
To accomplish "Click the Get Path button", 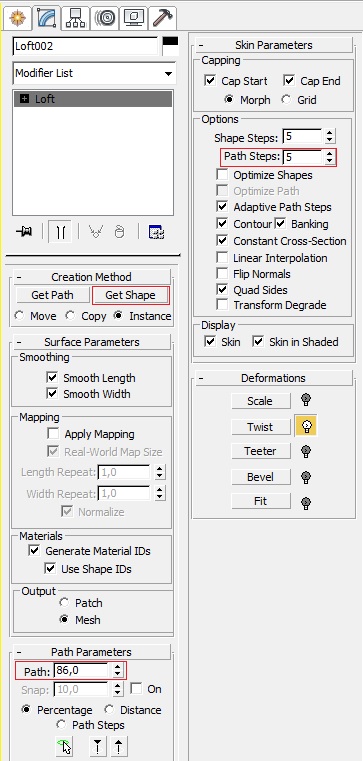I will pos(52,295).
